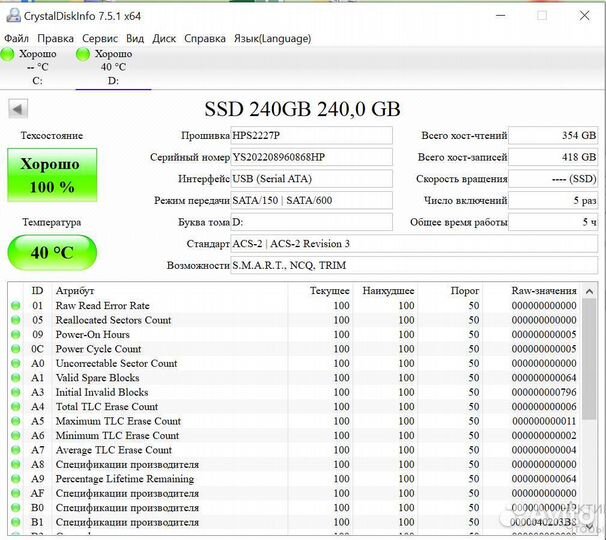Select the Percentage Lifetime Remaining attribute

[125, 479]
